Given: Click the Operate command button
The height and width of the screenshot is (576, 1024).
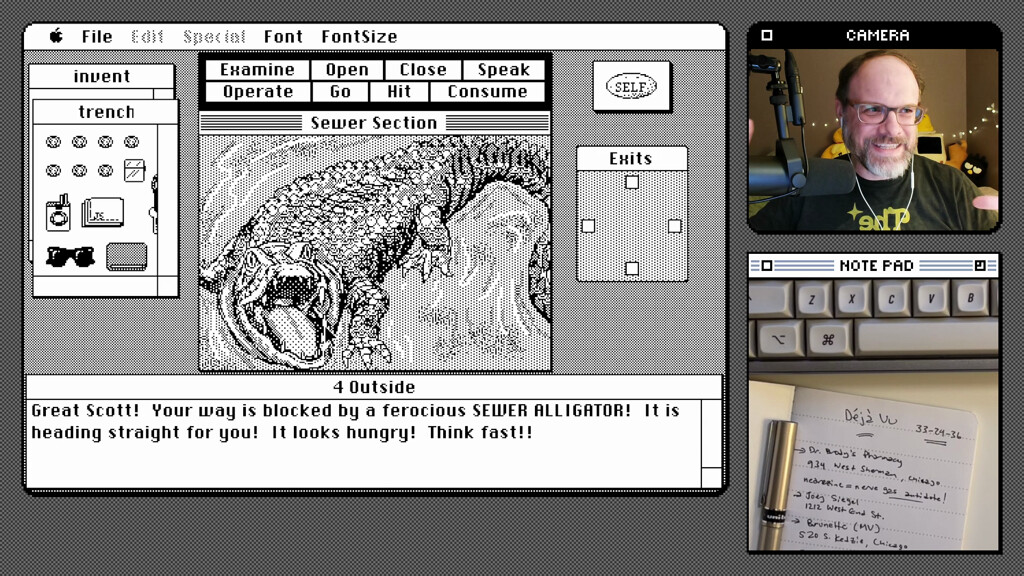Looking at the screenshot, I should [x=257, y=92].
